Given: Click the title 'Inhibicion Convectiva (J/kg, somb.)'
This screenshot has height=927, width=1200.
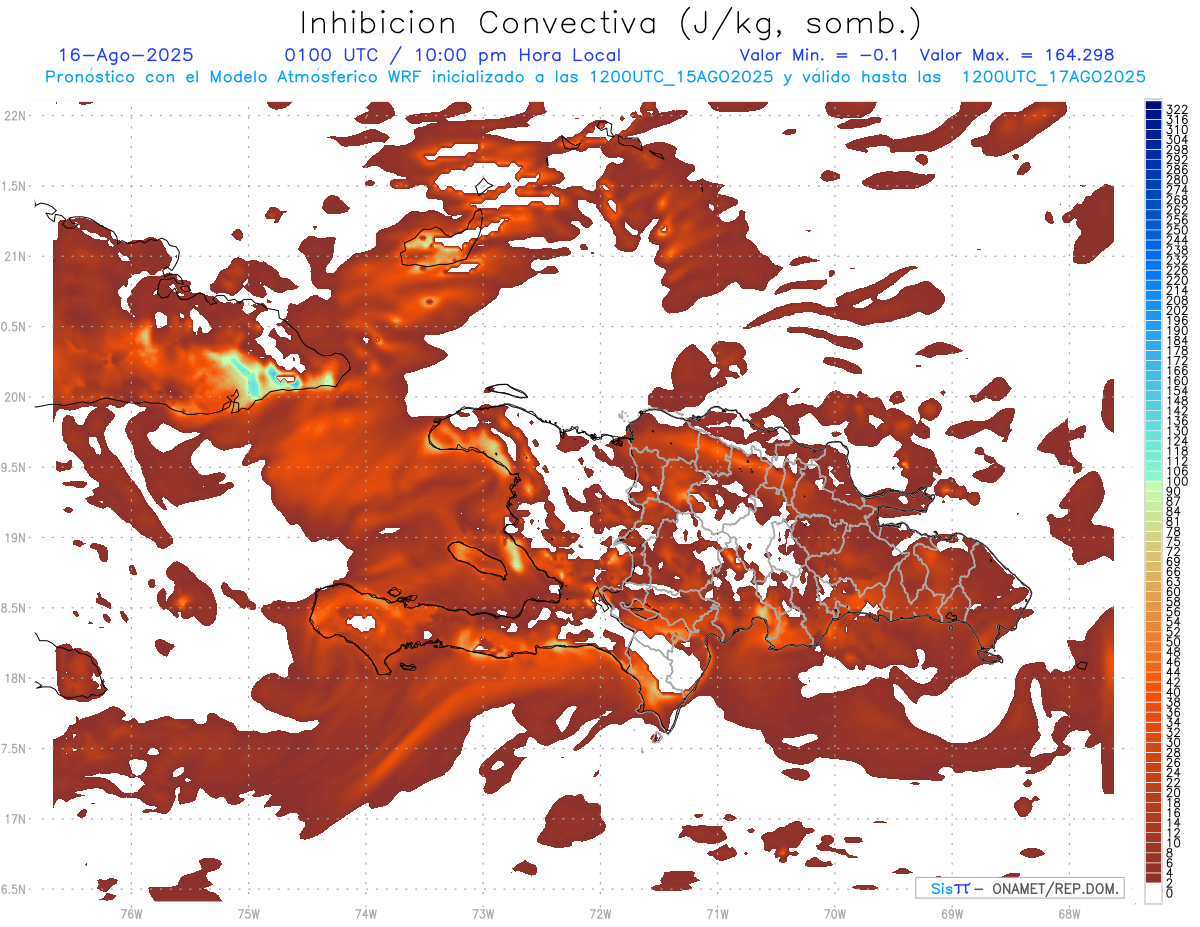Looking at the screenshot, I should [611, 22].
